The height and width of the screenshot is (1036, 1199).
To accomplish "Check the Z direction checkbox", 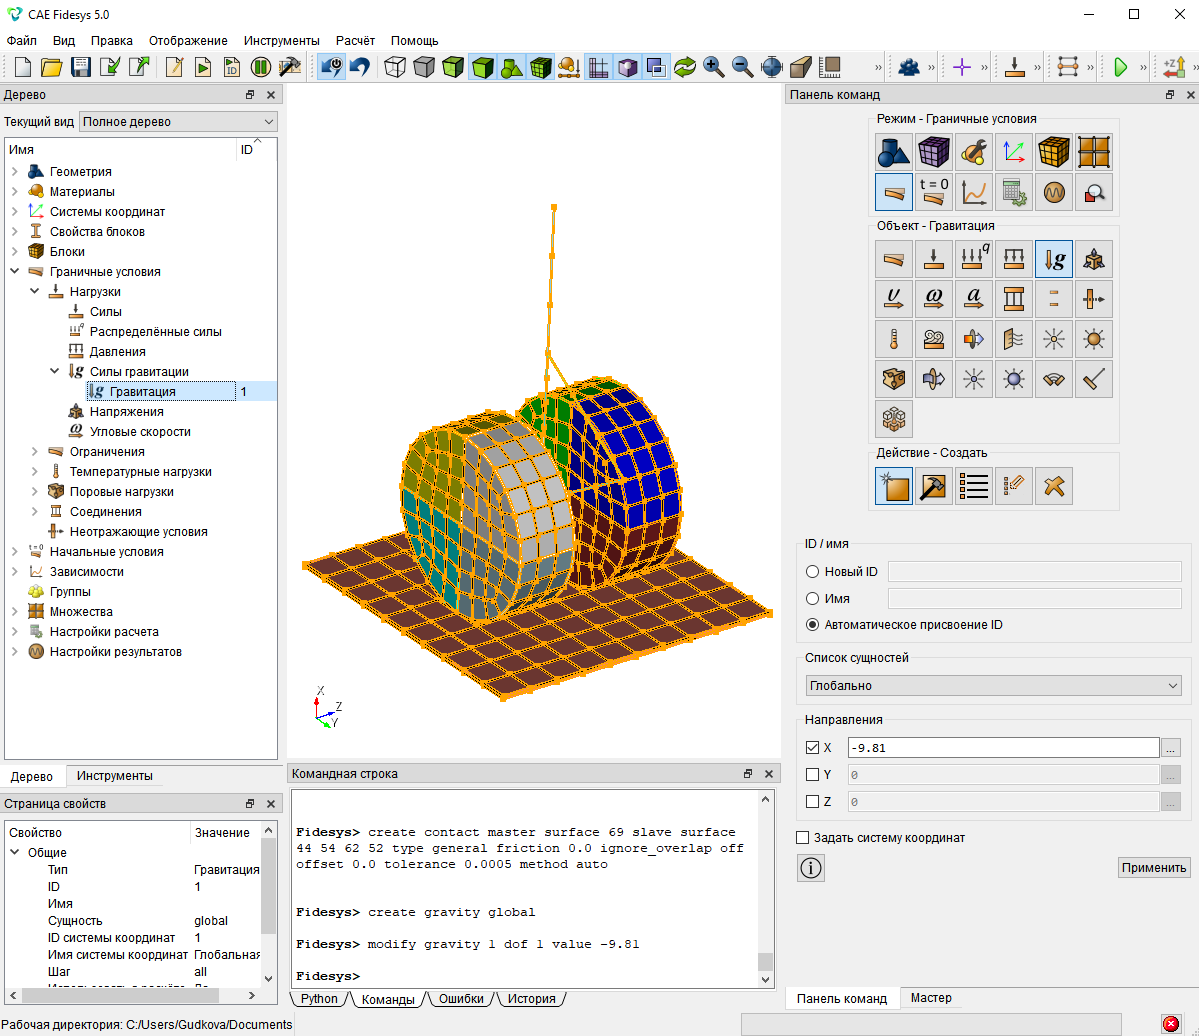I will pos(812,801).
